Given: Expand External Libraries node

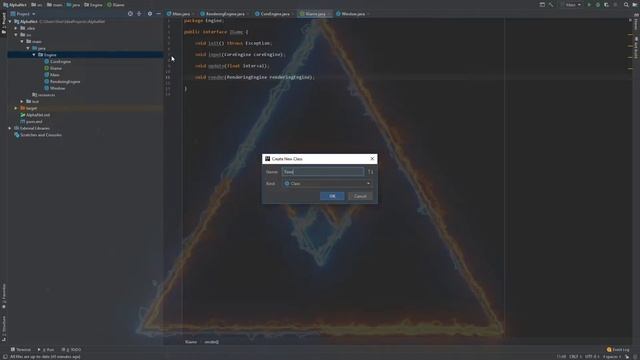Looking at the screenshot, I should pyautogui.click(x=10, y=128).
